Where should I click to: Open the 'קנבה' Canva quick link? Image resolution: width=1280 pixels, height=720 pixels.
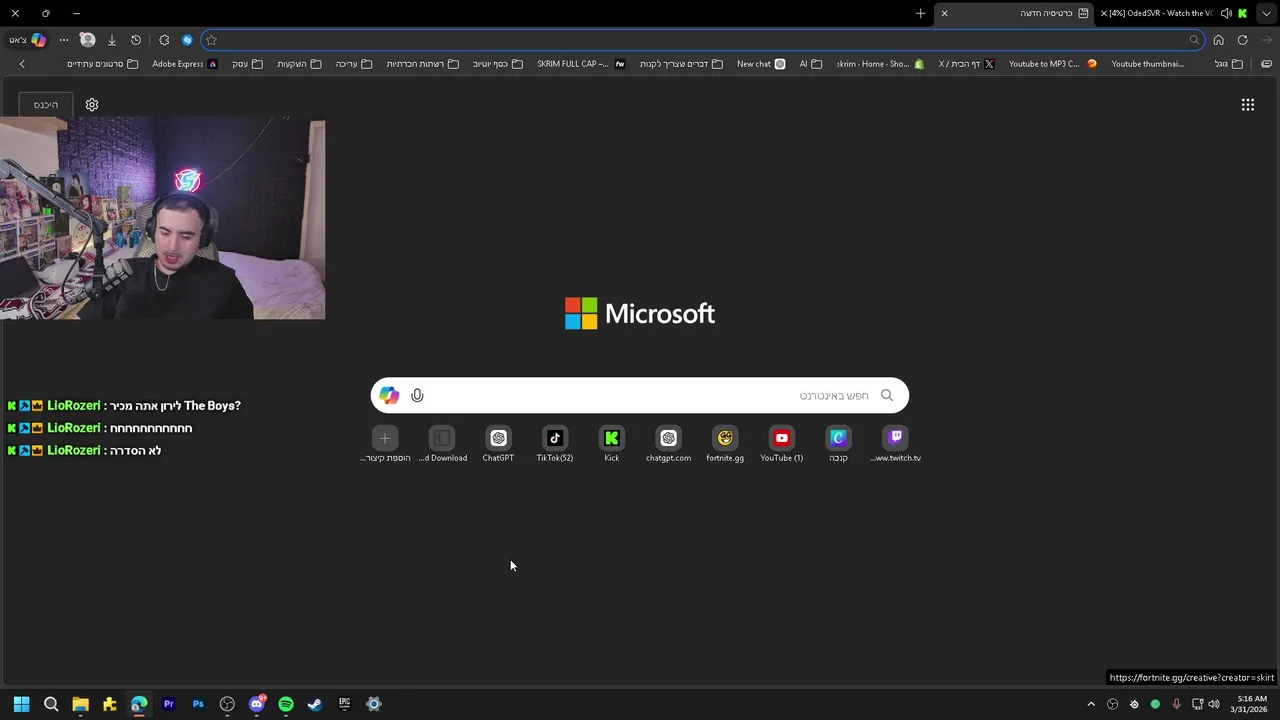click(x=838, y=444)
